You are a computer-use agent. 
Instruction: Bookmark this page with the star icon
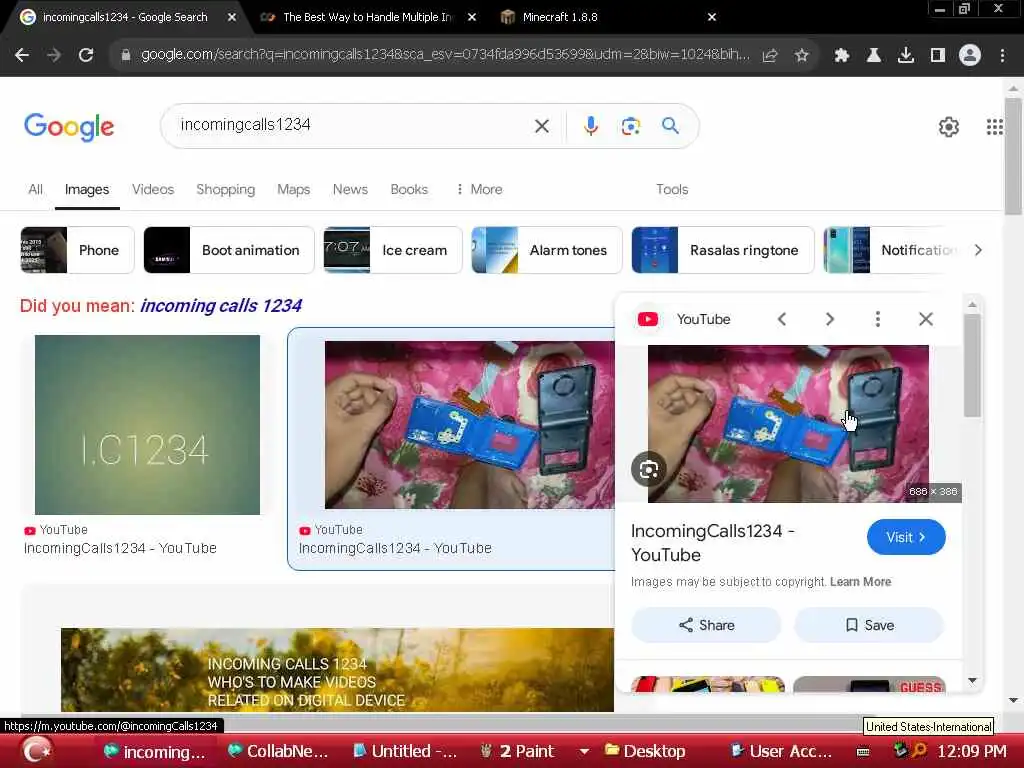tap(801, 56)
